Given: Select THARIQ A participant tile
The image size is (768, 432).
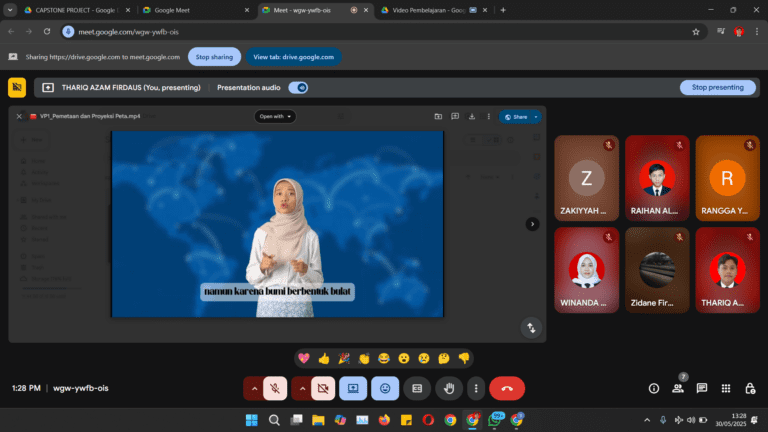Looking at the screenshot, I should coord(727,270).
